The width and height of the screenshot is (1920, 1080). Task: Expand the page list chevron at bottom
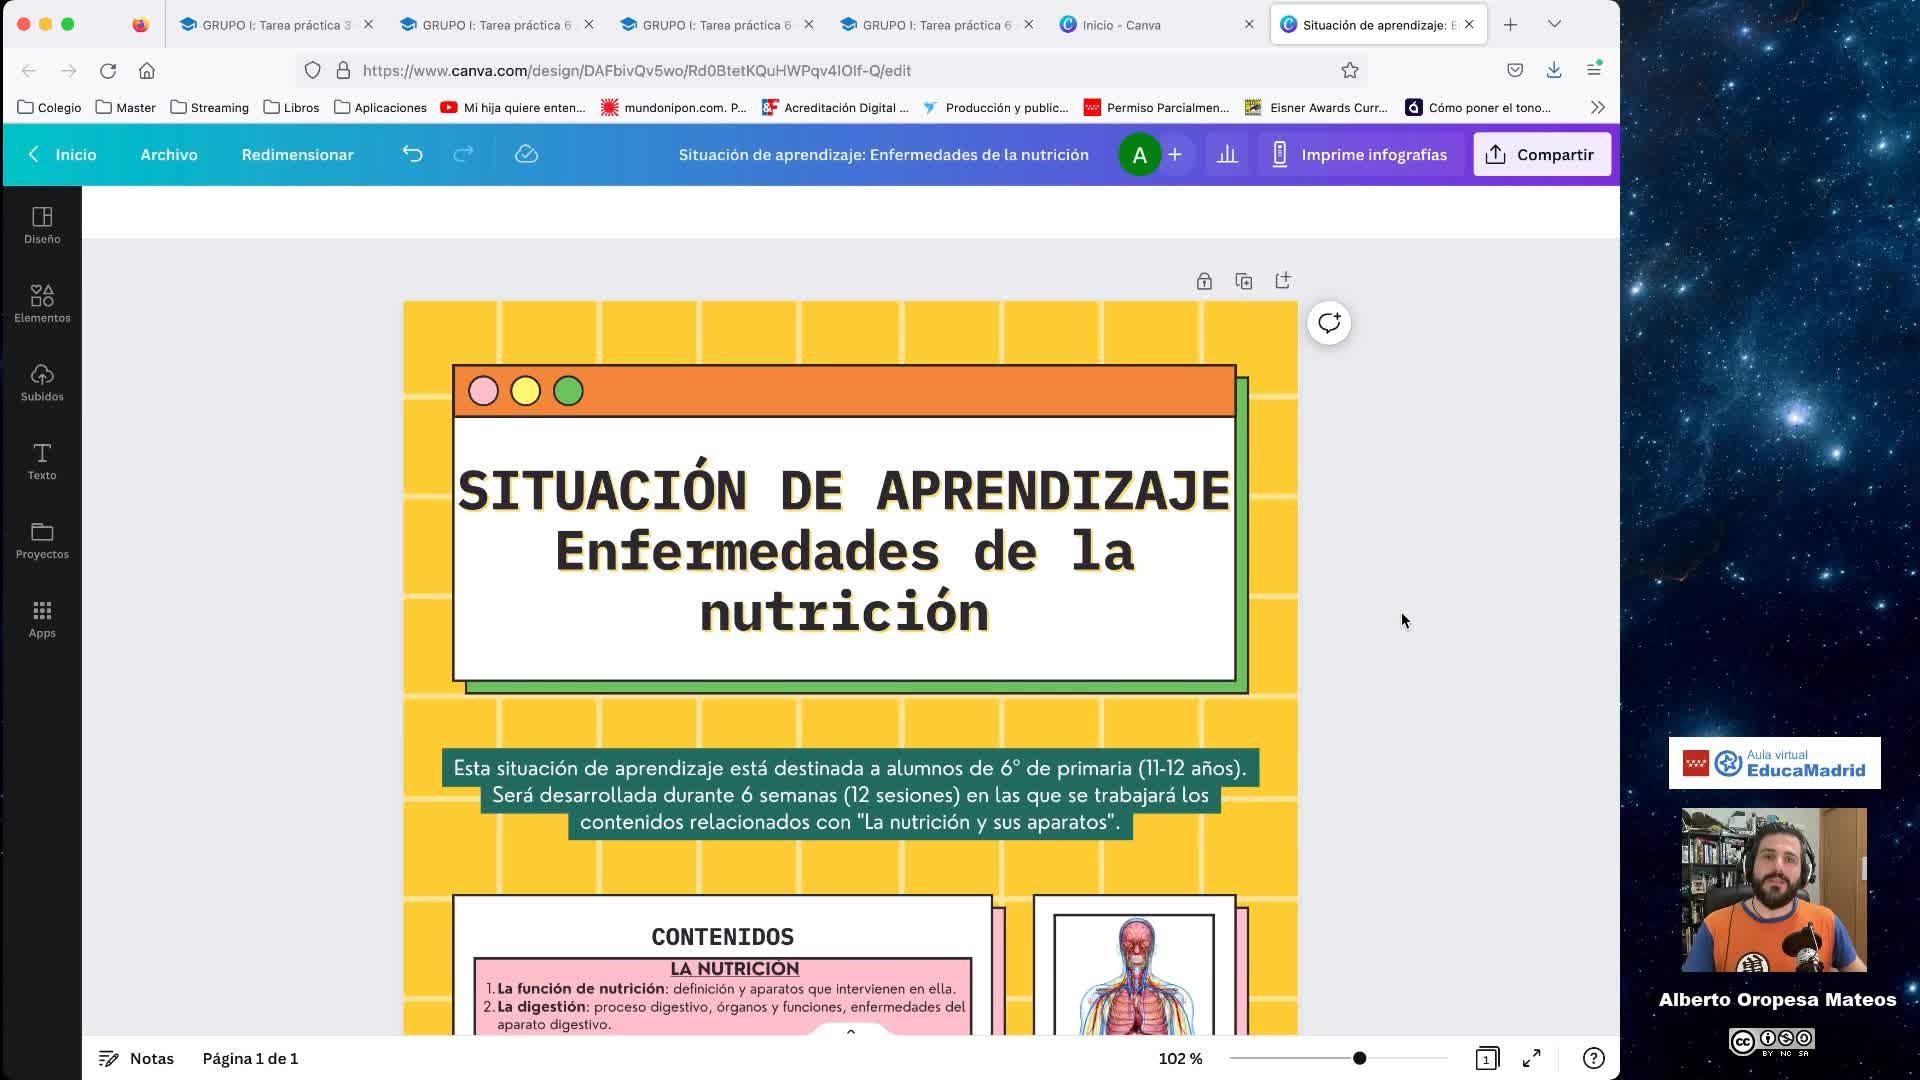click(851, 1031)
